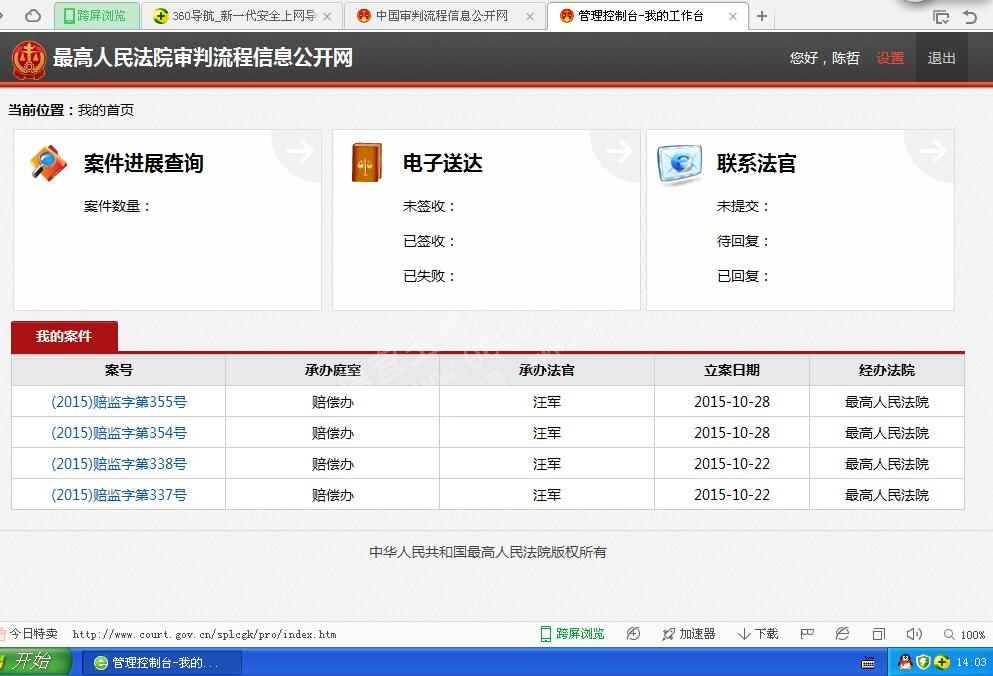Select the 管理控制台-我的工作台 tab

tap(647, 16)
